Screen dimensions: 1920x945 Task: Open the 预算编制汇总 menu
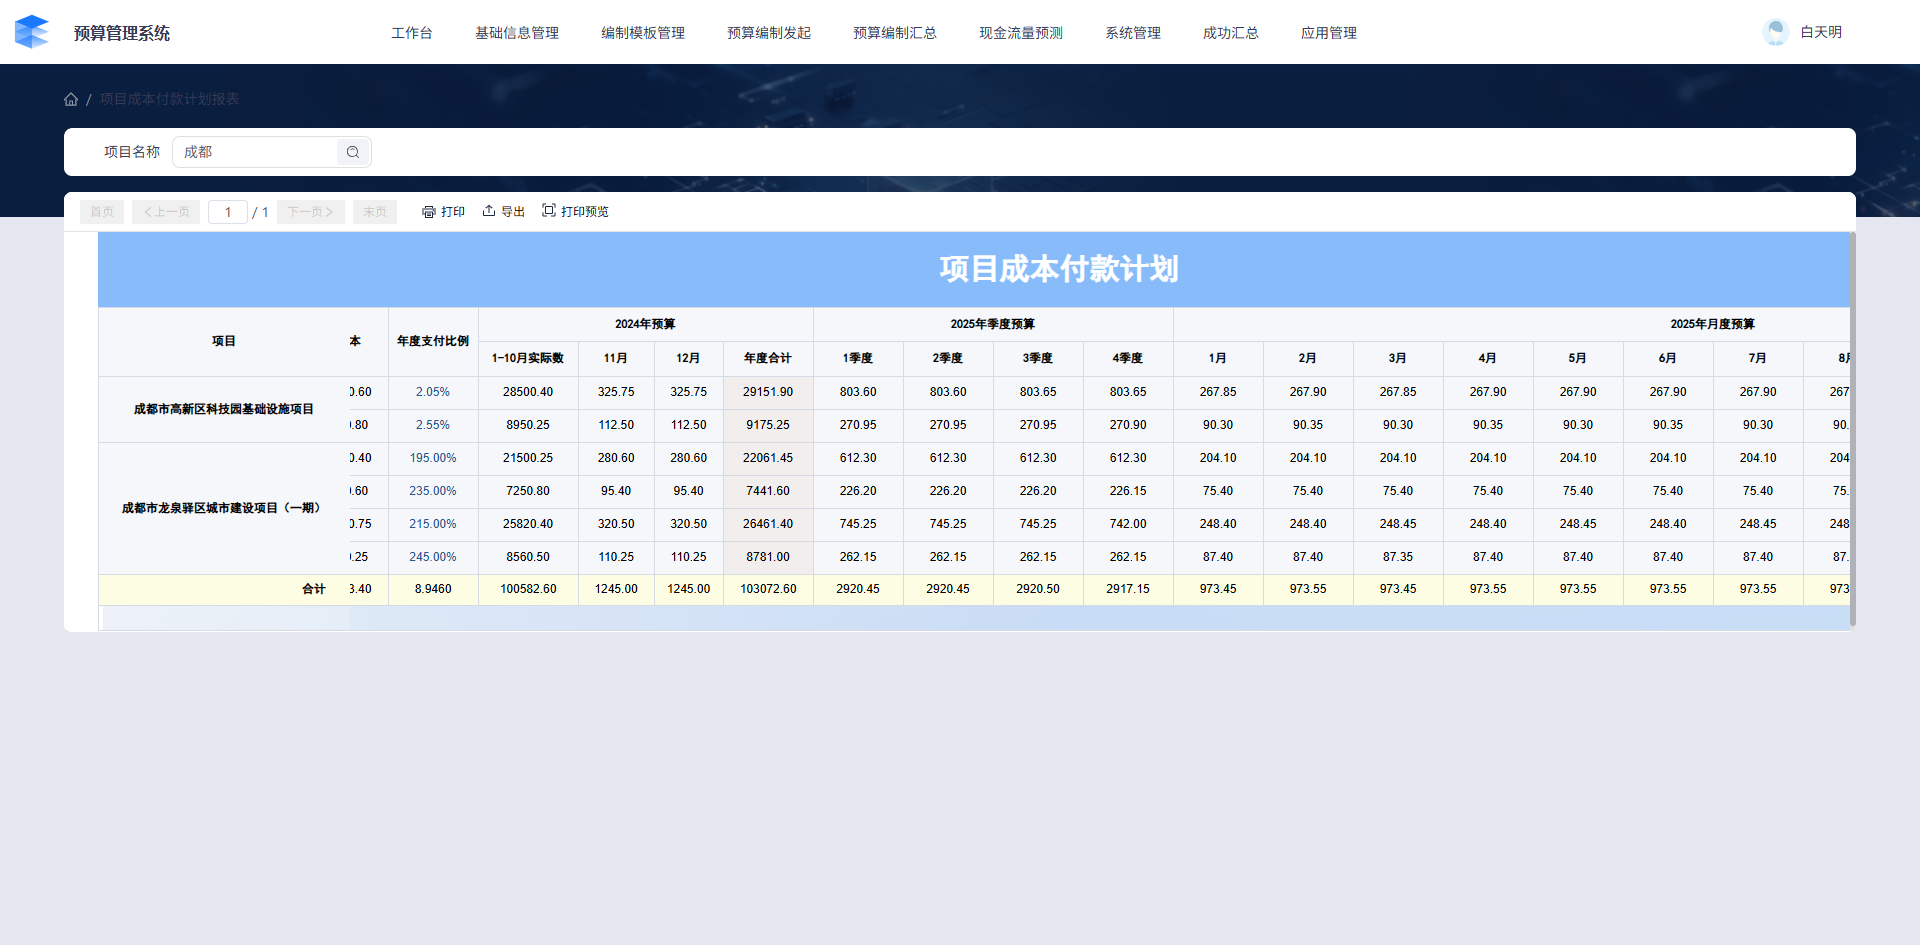tap(895, 33)
